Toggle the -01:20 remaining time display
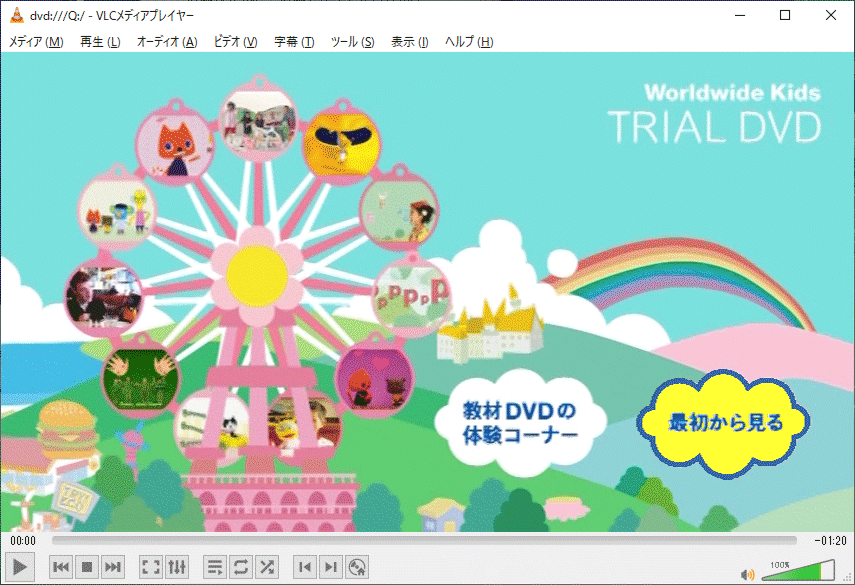855x585 pixels. click(830, 540)
